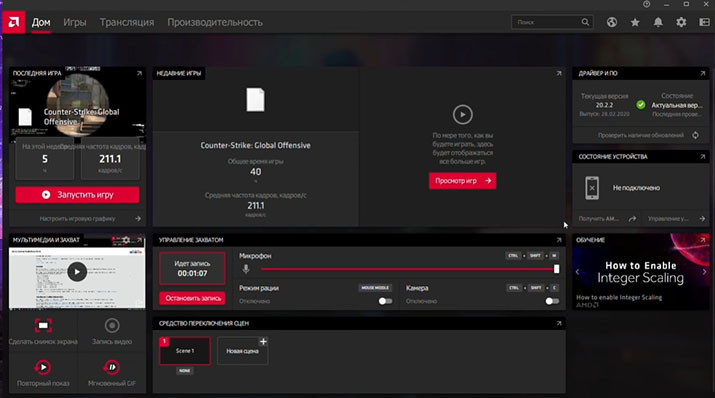Click arrow next to Управление у...
Image resolution: width=715 pixels, height=398 pixels.
[702, 219]
